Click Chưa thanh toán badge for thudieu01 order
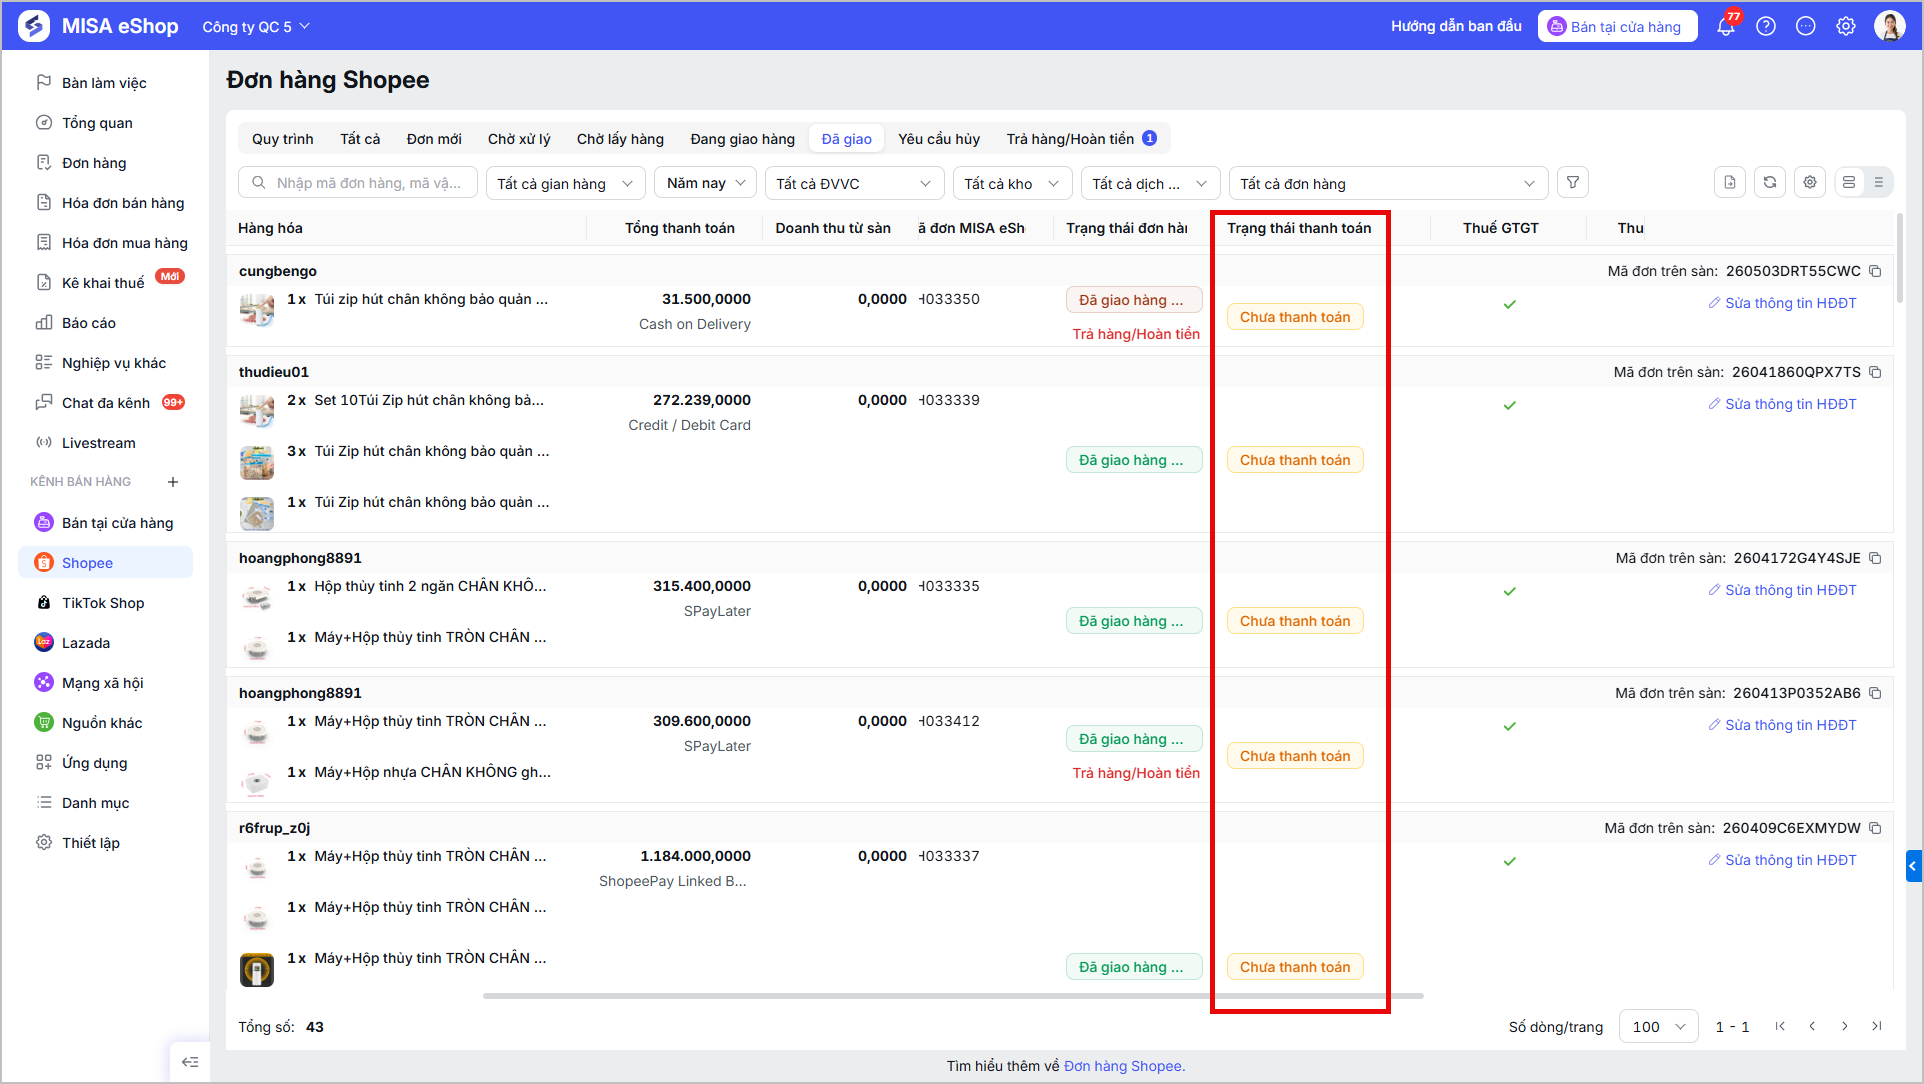1924x1084 pixels. pyautogui.click(x=1295, y=460)
